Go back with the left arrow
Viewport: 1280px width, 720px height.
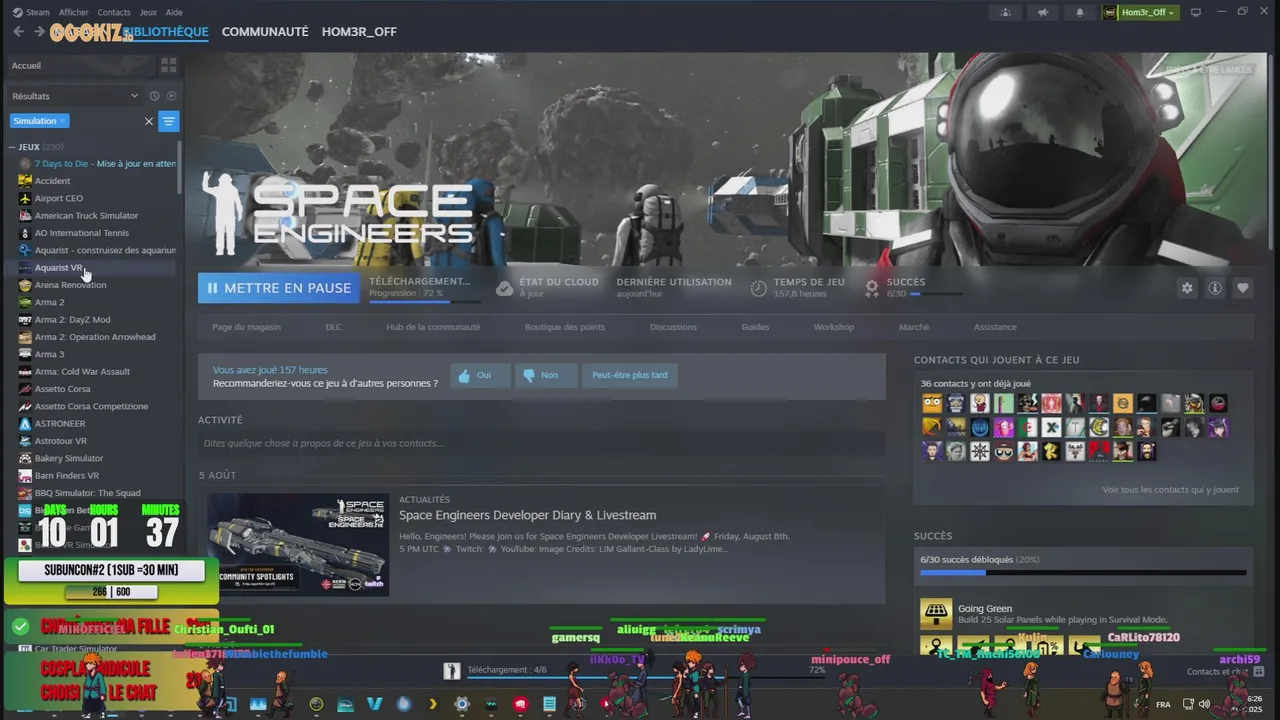coord(18,32)
